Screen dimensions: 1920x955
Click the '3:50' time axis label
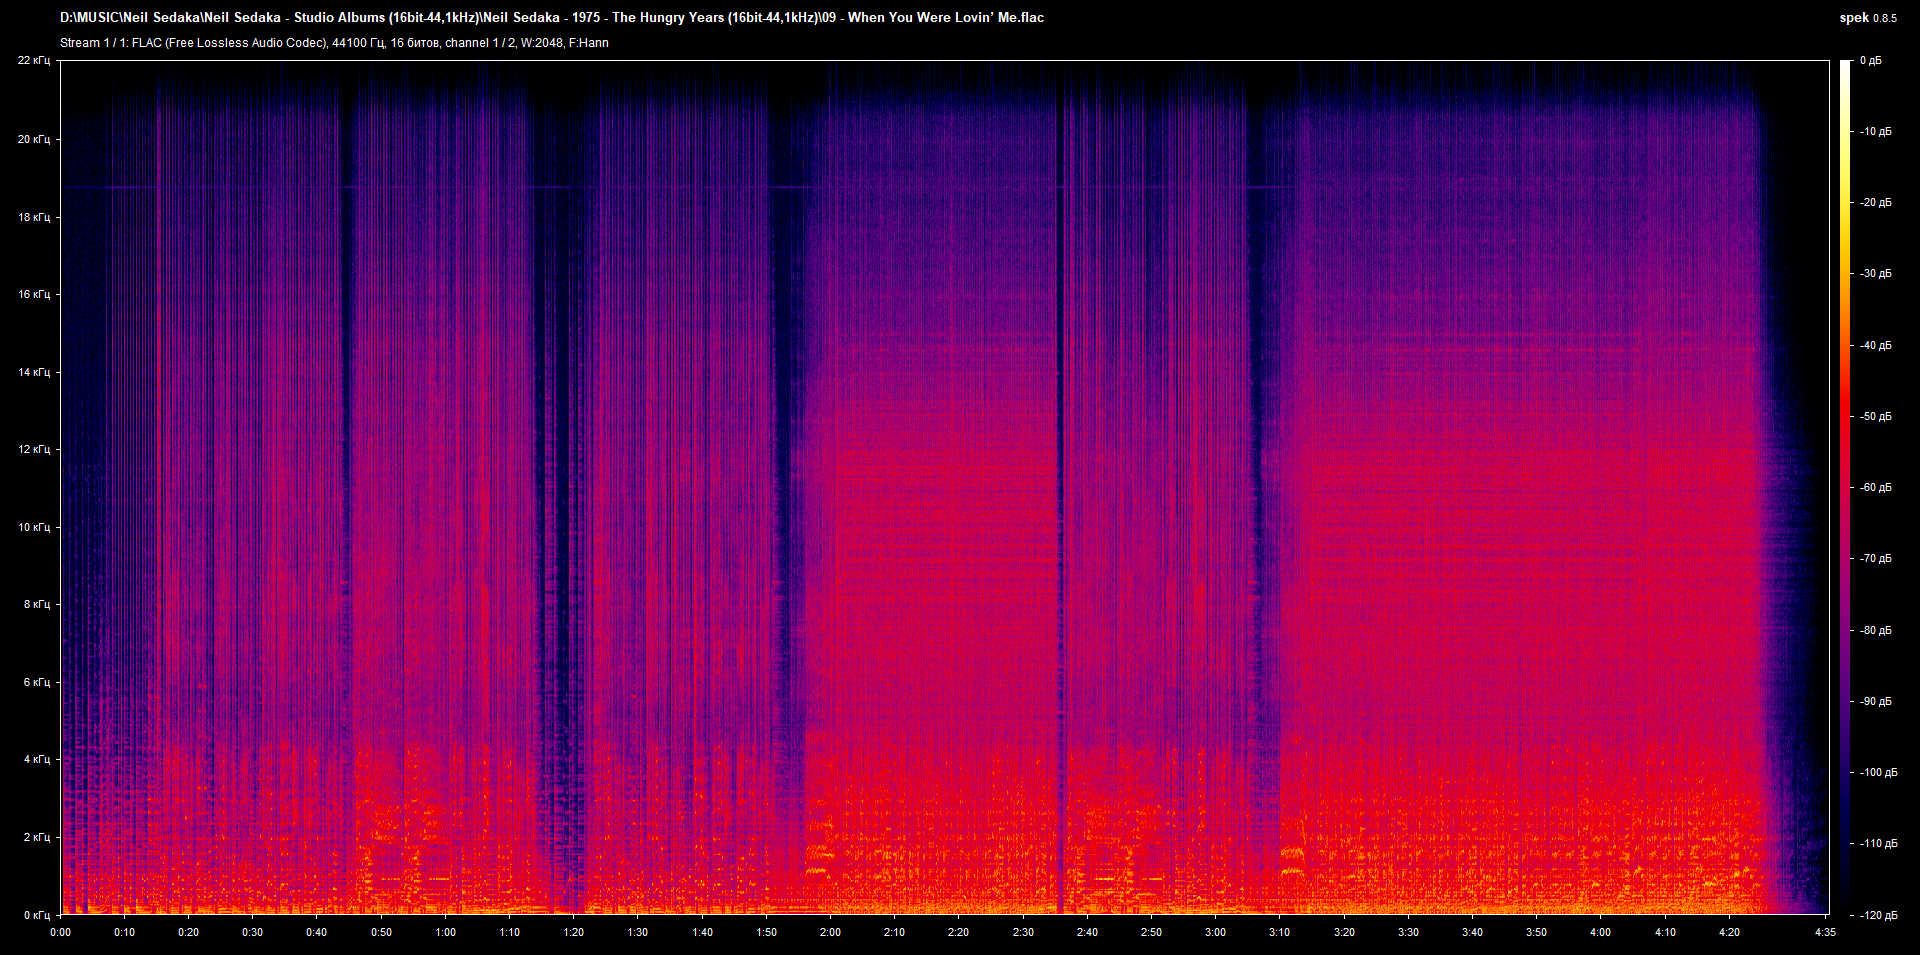point(1537,932)
